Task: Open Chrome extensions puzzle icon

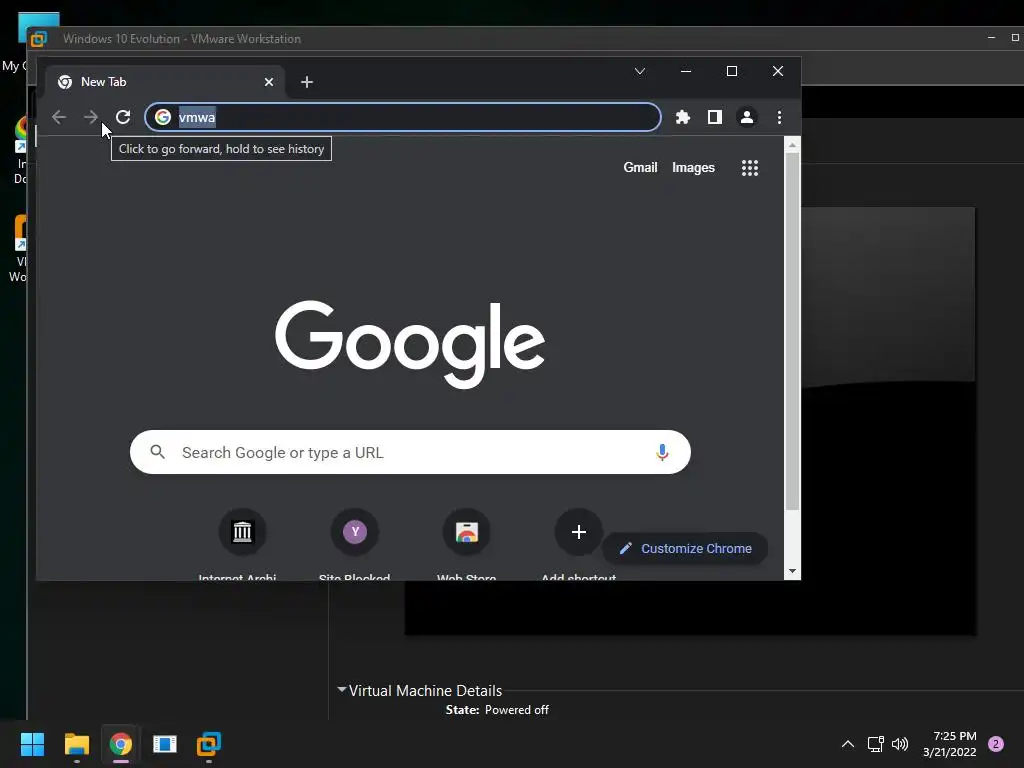Action: tap(682, 117)
